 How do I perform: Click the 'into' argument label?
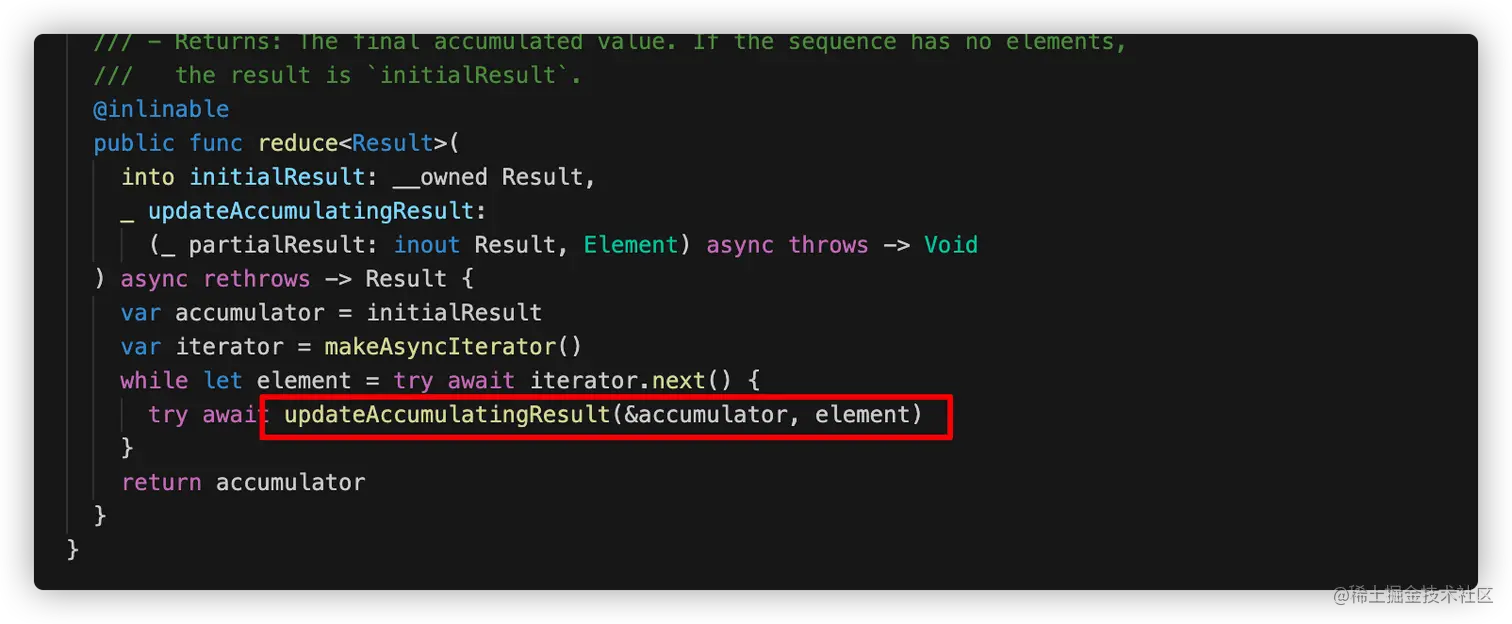148,177
